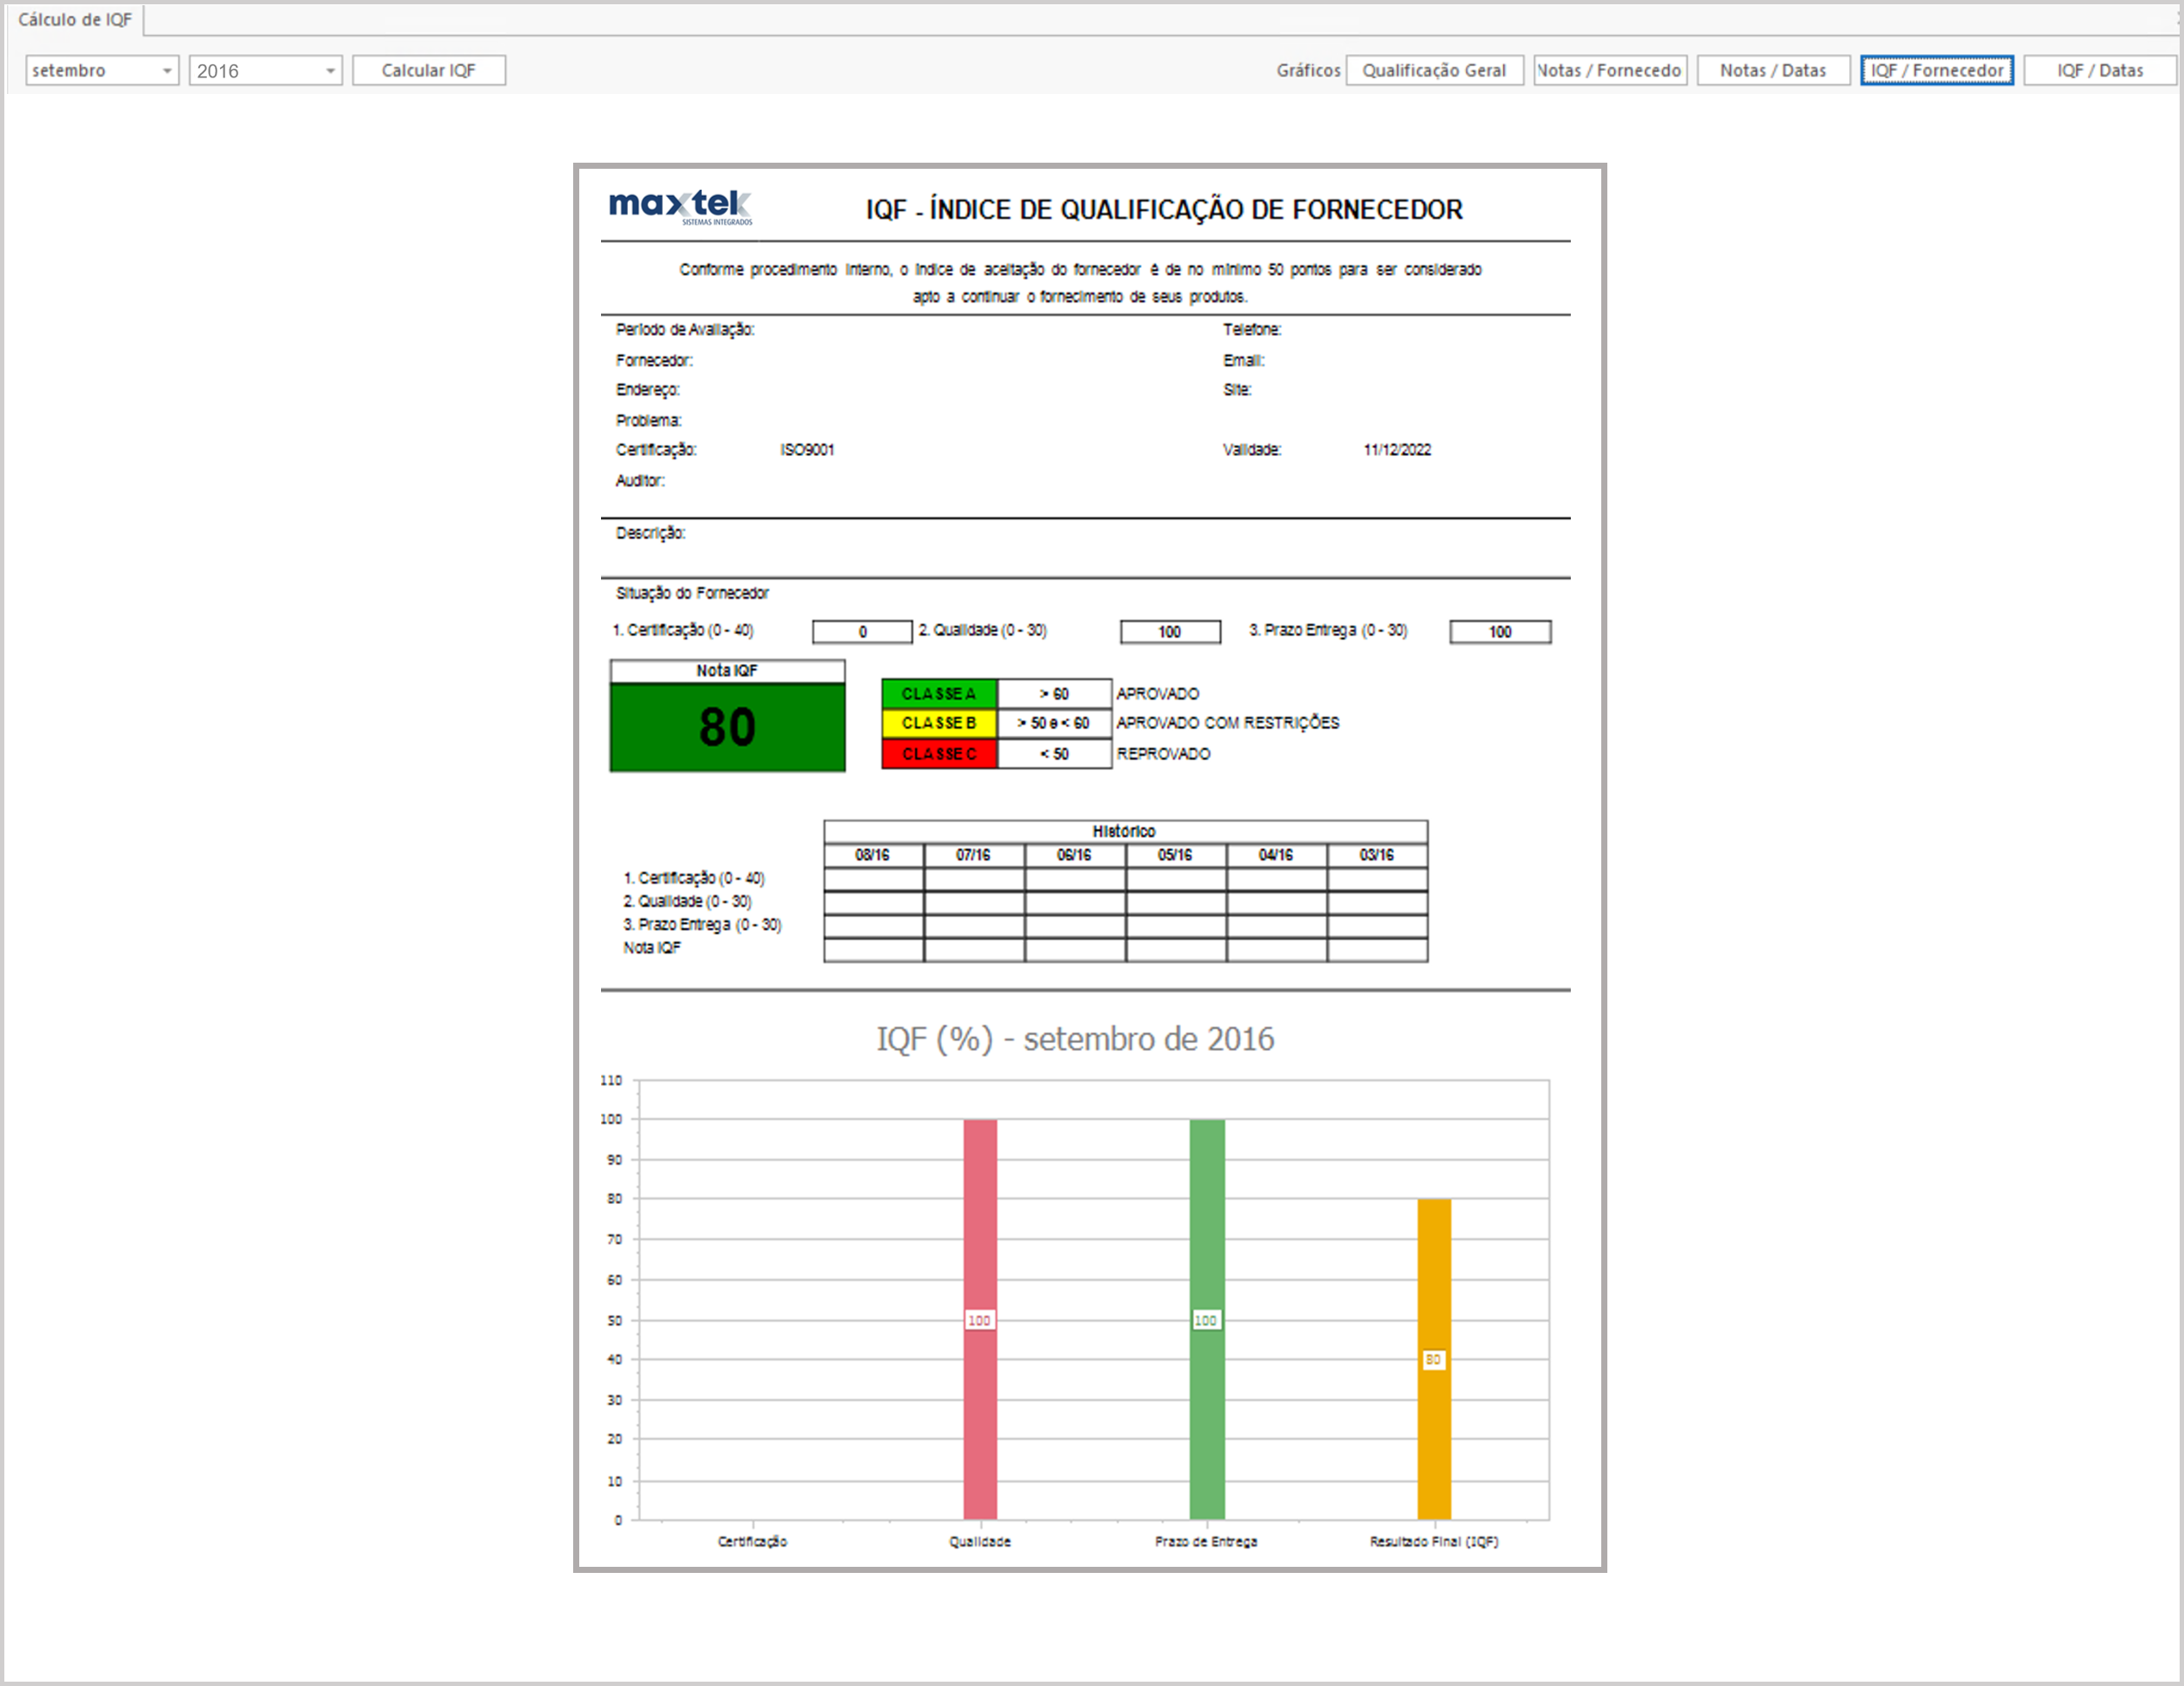Image resolution: width=2184 pixels, height=1686 pixels.
Task: Show the Notas / Fornecedor chart
Action: click(1609, 70)
